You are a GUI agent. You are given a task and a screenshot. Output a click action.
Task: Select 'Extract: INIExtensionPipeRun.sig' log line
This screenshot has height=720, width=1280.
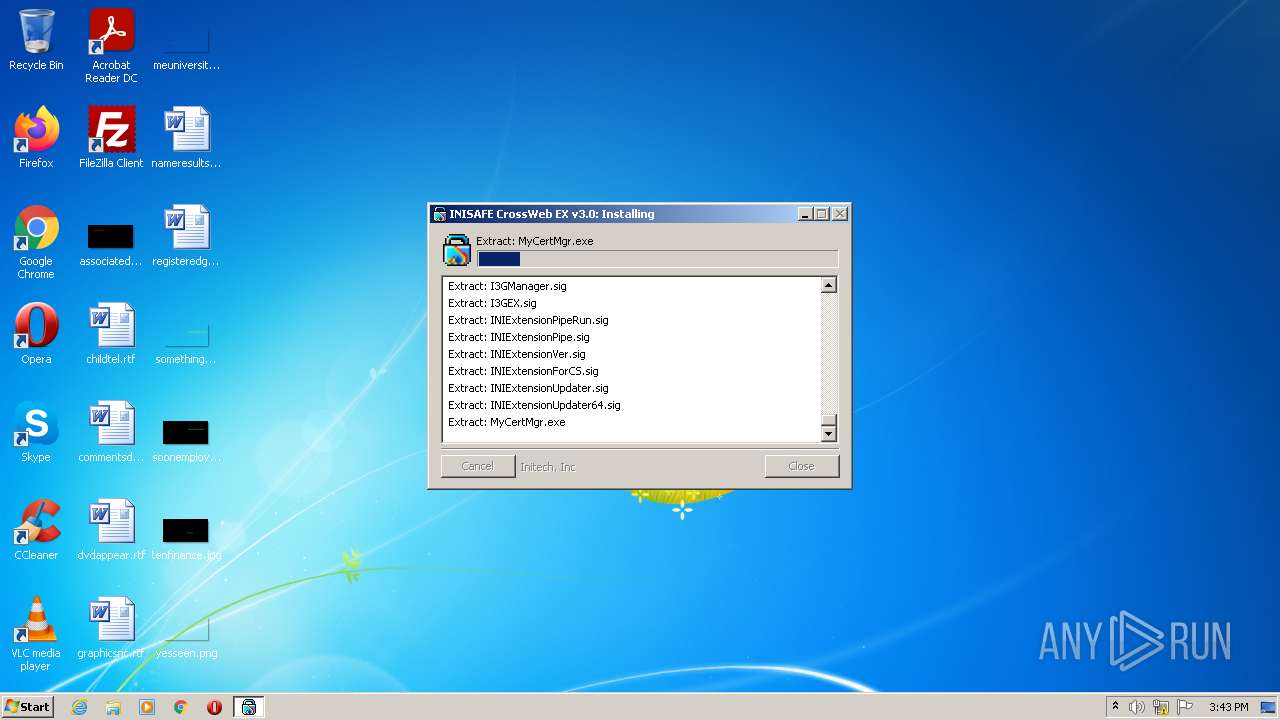pos(528,320)
